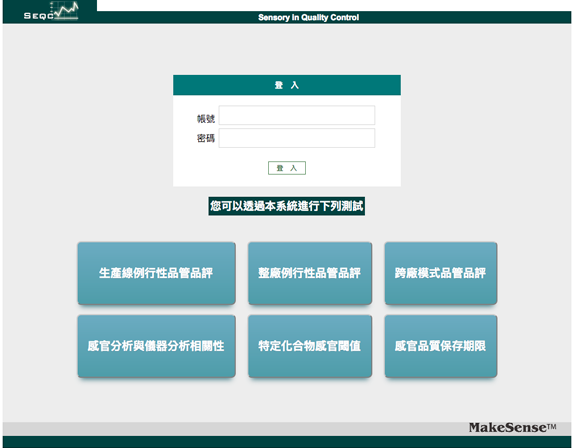The height and width of the screenshot is (448, 575).
Task: Click the 登入 panel header bar
Action: tap(287, 85)
